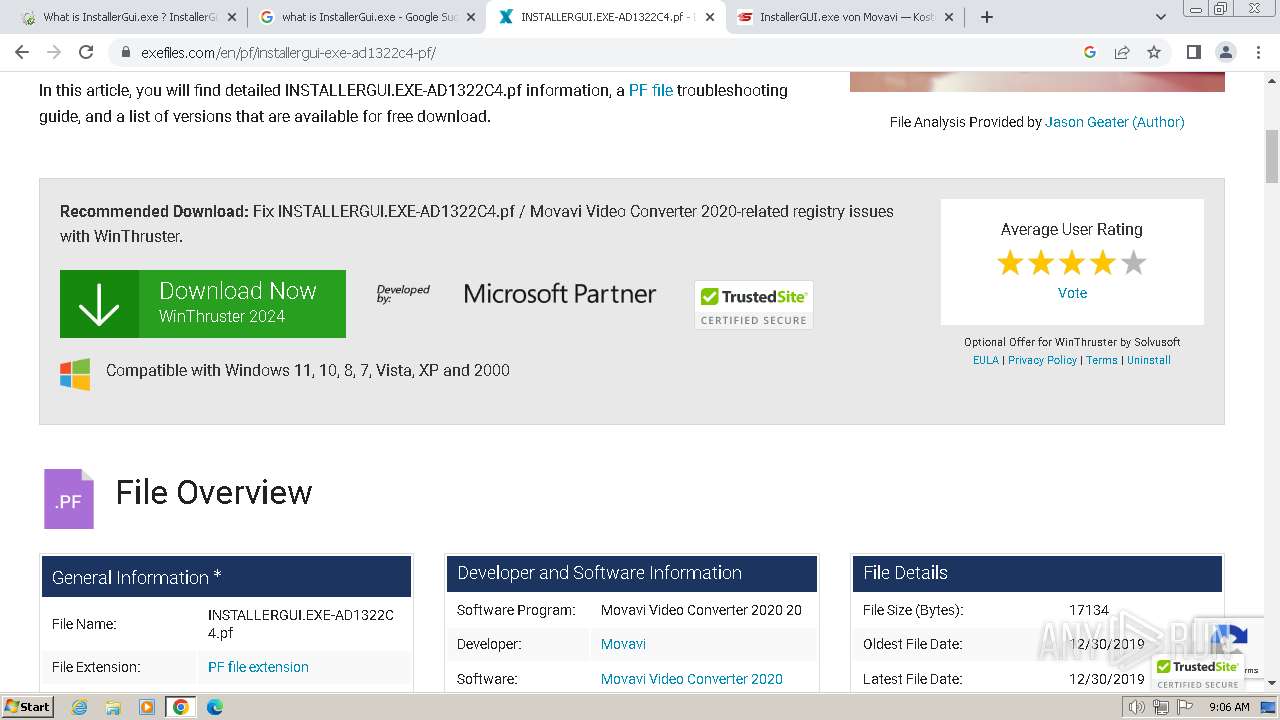Open File Explorer from taskbar
This screenshot has width=1280, height=720.
pyautogui.click(x=113, y=707)
